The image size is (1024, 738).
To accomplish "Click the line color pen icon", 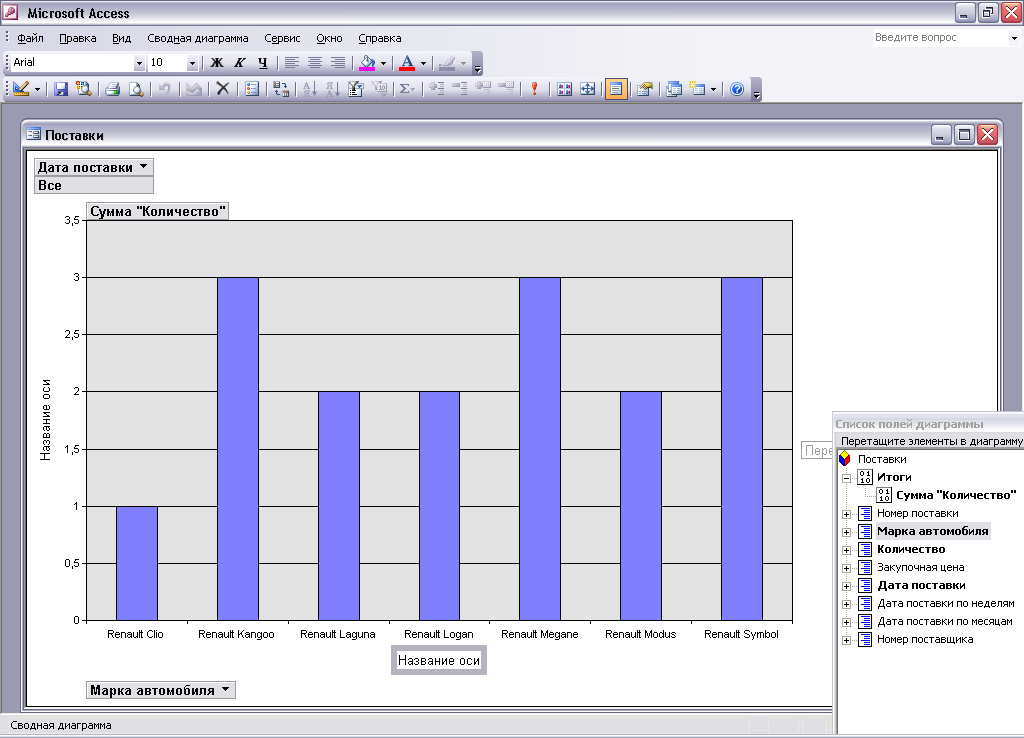I will tap(447, 63).
